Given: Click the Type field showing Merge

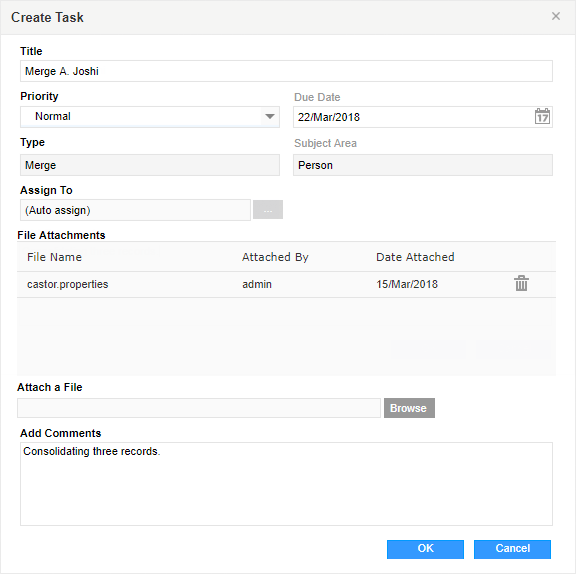Looking at the screenshot, I should tap(150, 165).
